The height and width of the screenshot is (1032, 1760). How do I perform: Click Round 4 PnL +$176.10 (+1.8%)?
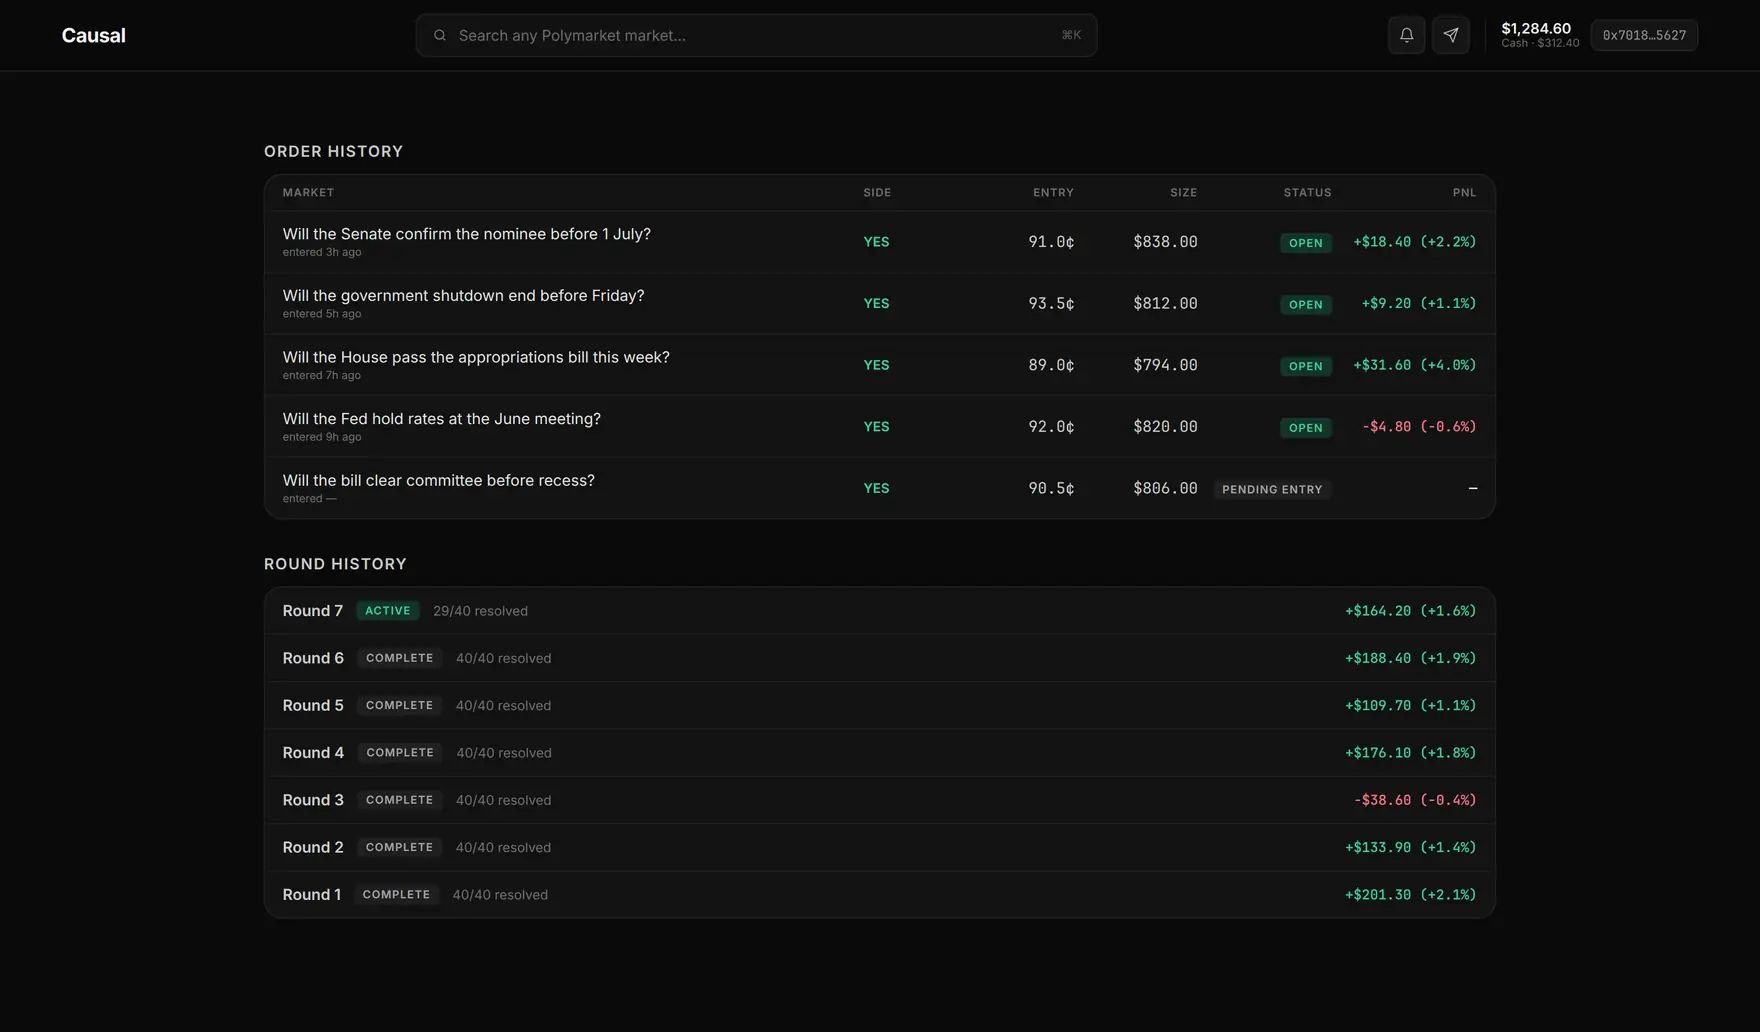coord(1410,753)
